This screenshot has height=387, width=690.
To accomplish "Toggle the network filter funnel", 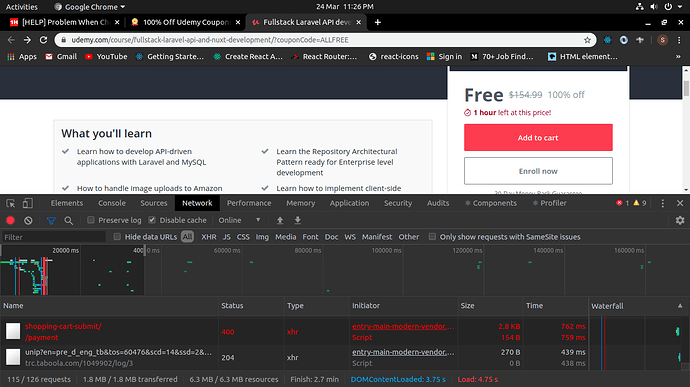I will pyautogui.click(x=51, y=220).
